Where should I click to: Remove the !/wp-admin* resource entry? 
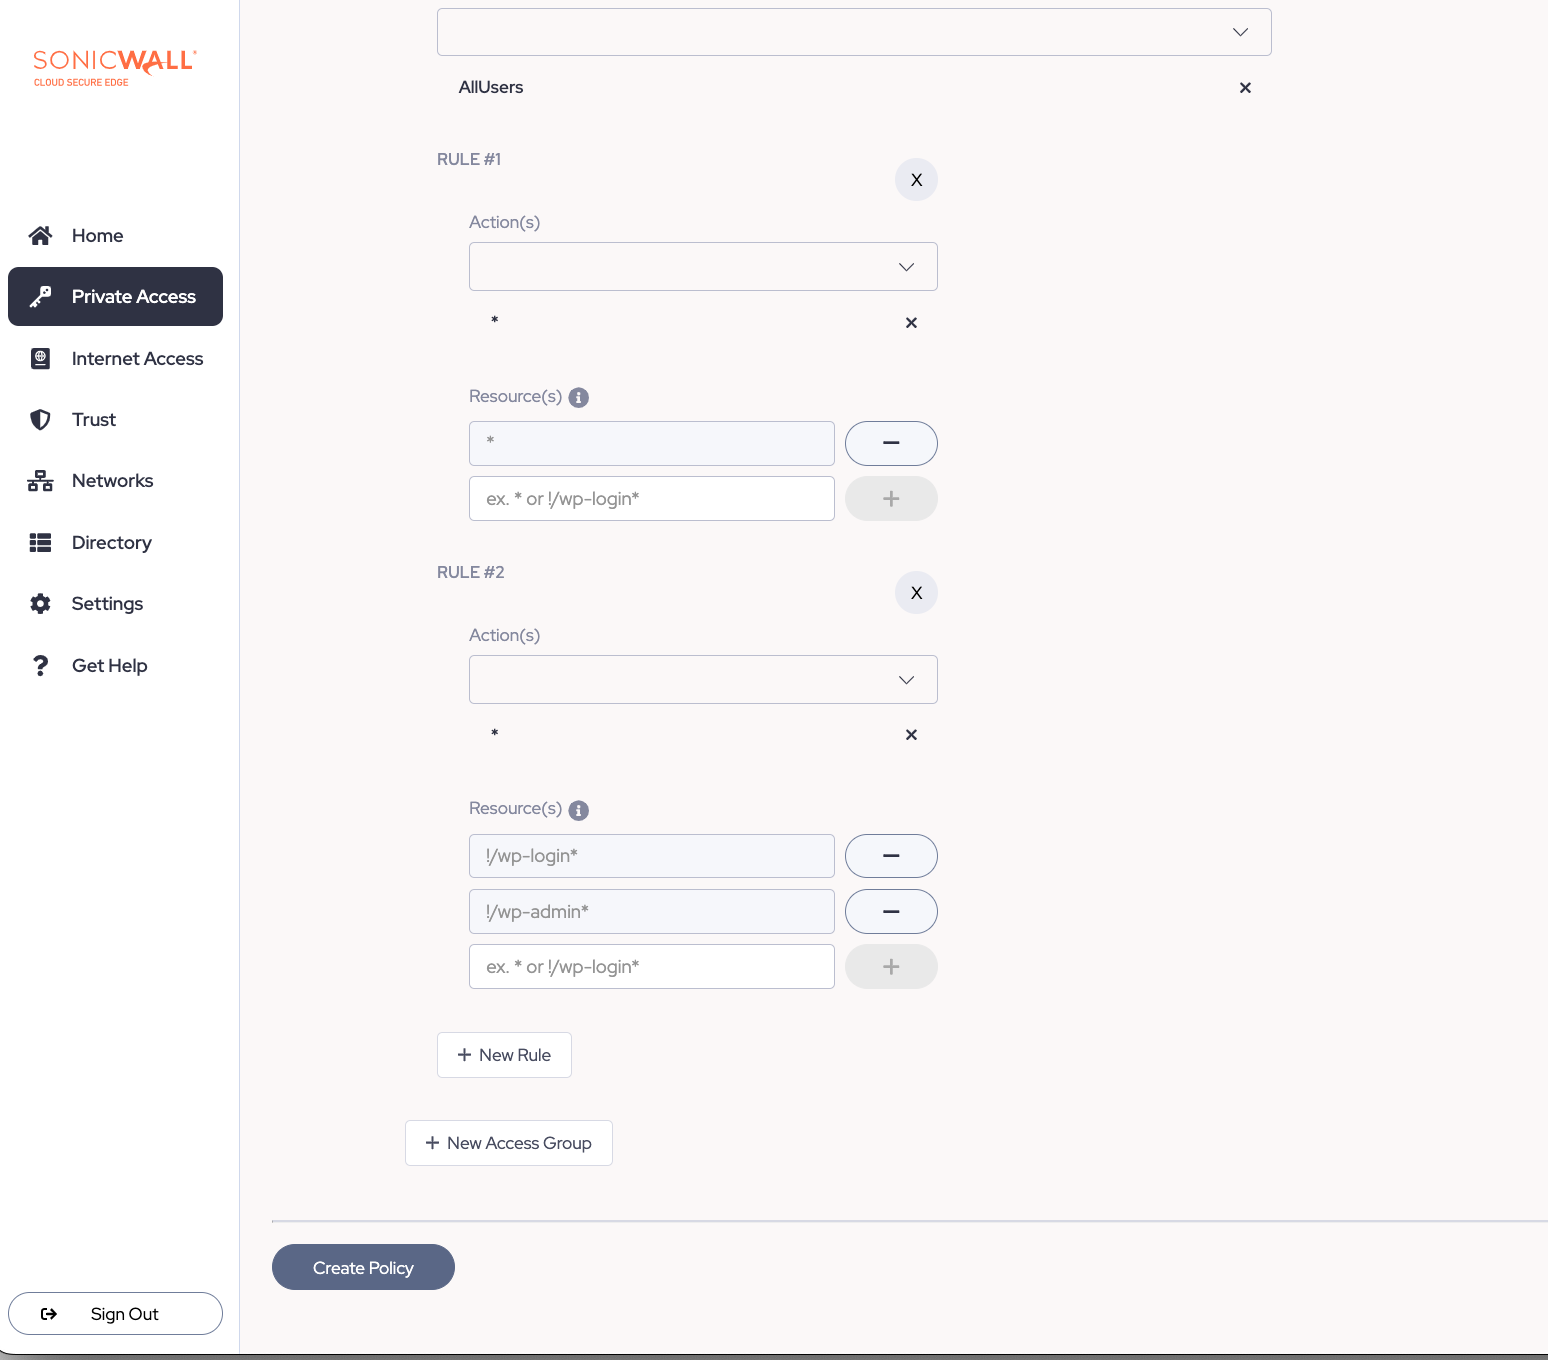pyautogui.click(x=891, y=912)
